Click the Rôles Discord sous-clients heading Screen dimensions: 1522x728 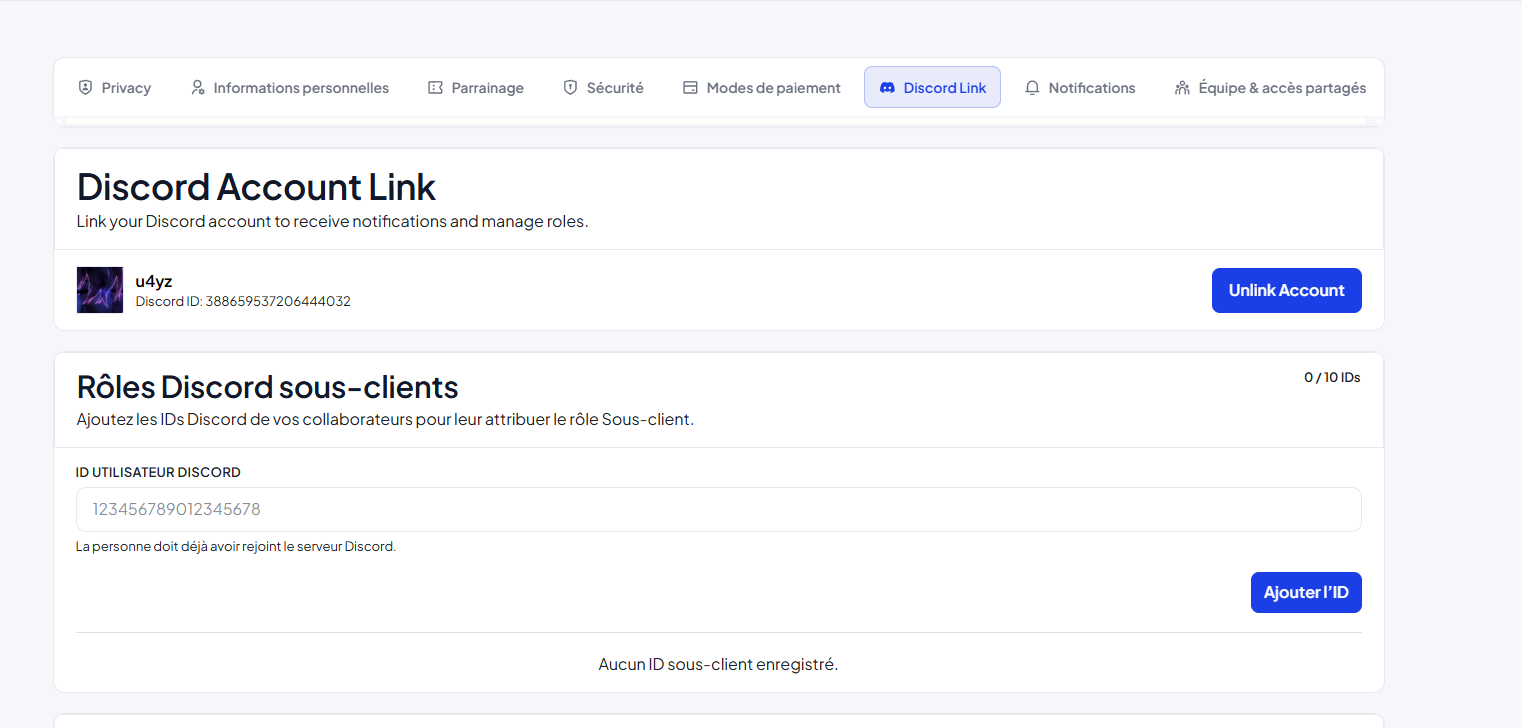268,386
